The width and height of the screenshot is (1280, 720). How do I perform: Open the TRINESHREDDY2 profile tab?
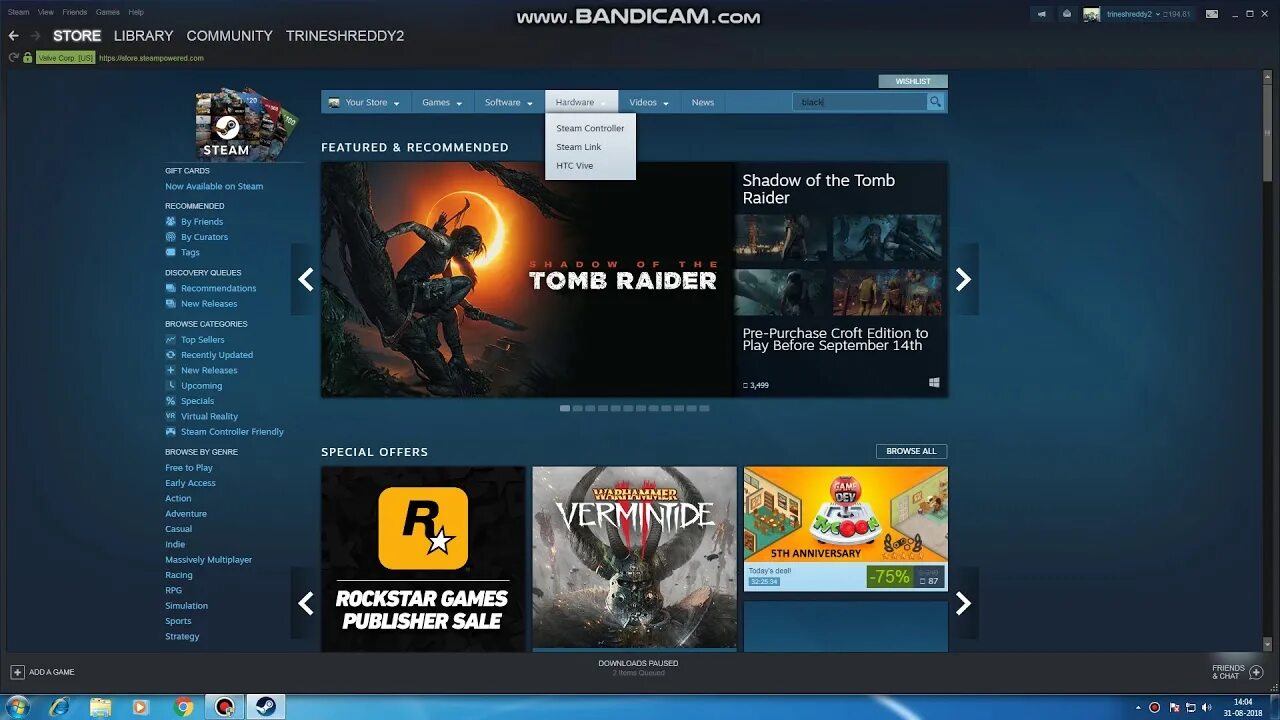point(345,35)
